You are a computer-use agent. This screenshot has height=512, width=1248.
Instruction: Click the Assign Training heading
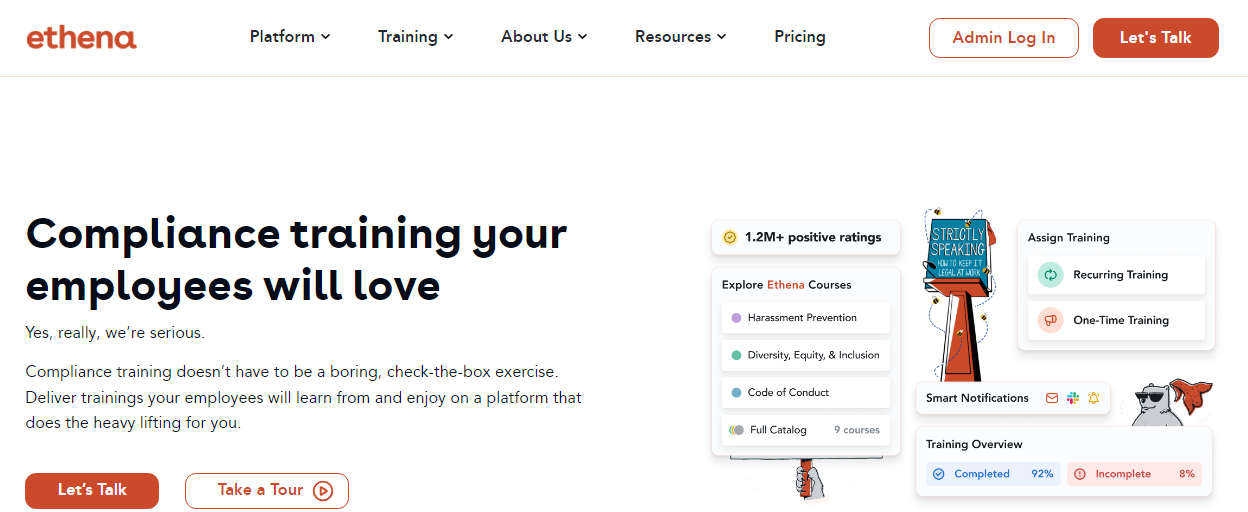(1069, 238)
